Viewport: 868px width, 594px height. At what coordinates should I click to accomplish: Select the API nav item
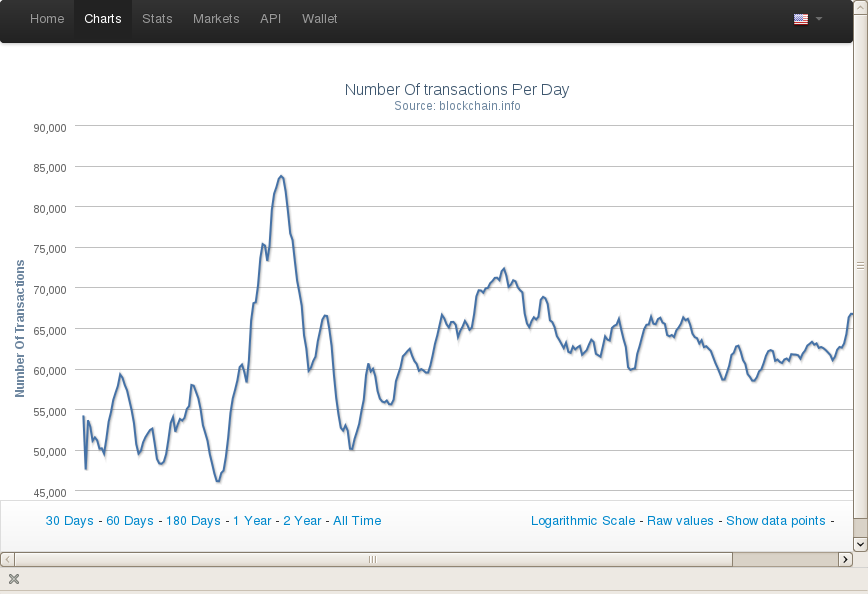pos(270,19)
